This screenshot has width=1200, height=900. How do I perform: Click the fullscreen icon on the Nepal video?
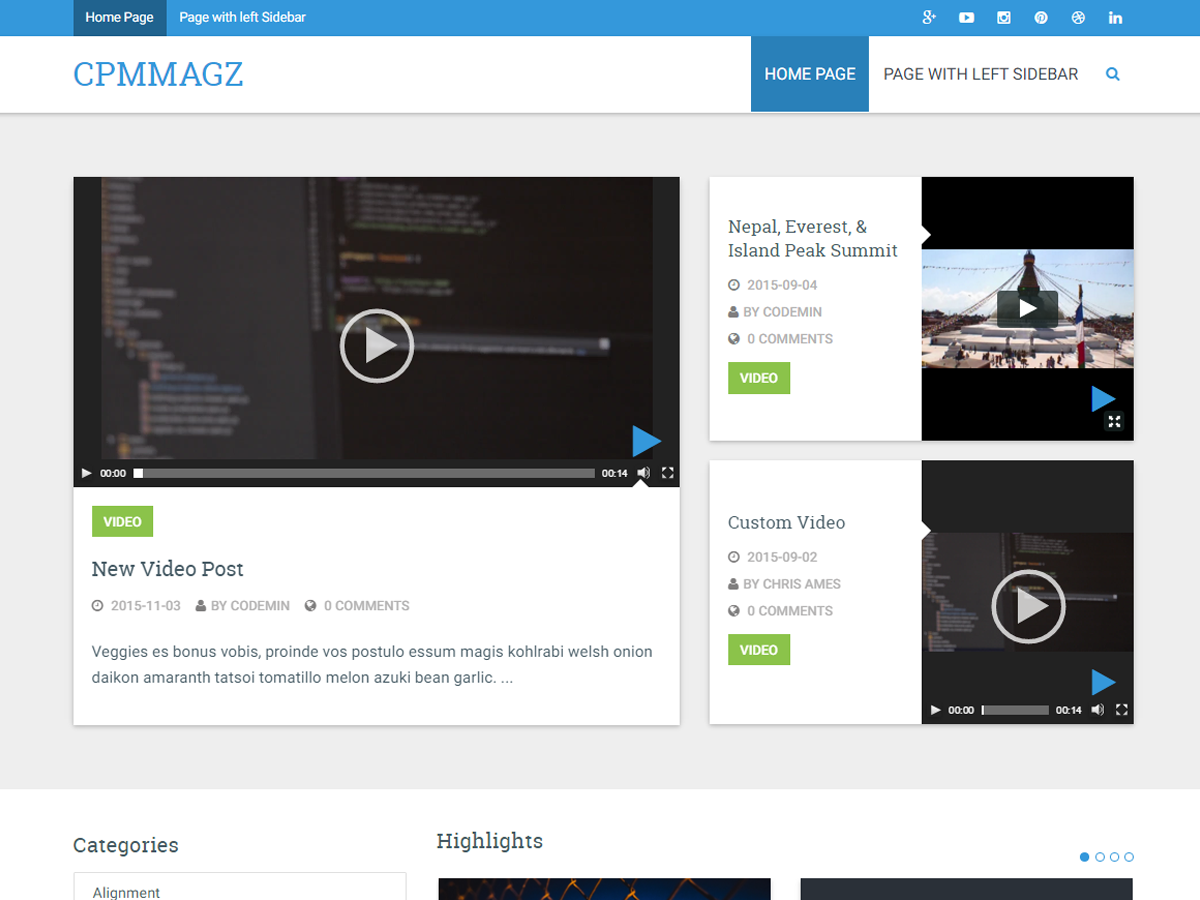tap(1114, 421)
